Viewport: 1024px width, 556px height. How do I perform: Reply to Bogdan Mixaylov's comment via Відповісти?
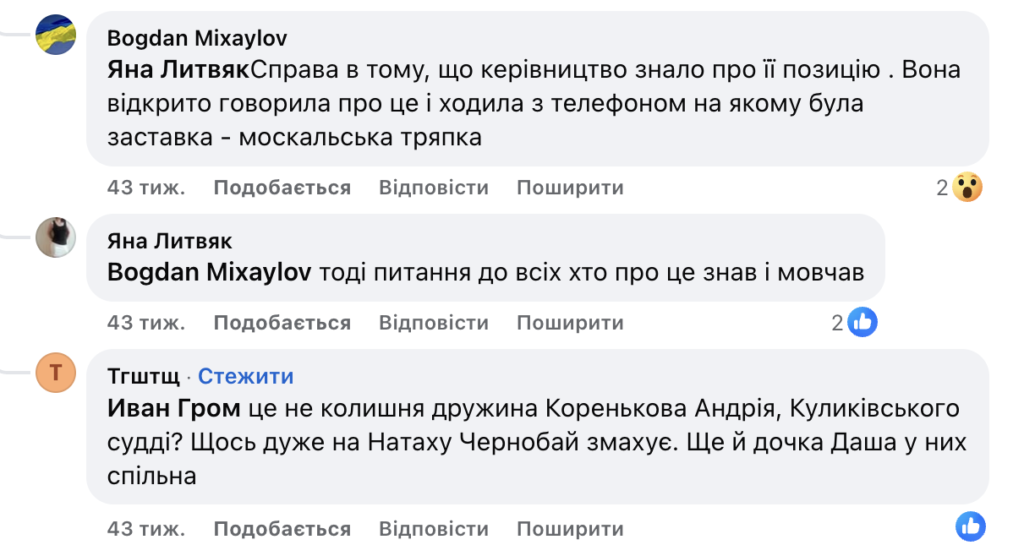(433, 188)
